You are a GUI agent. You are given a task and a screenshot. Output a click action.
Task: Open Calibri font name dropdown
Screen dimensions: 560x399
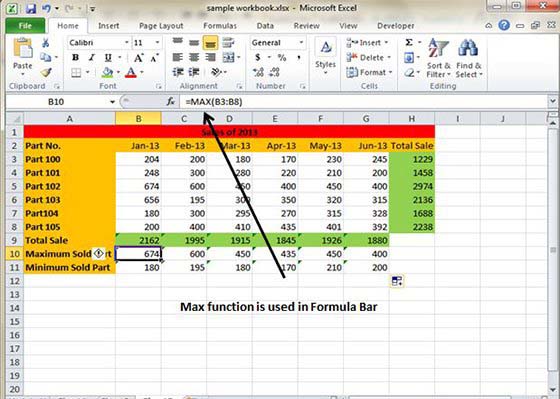pos(126,43)
